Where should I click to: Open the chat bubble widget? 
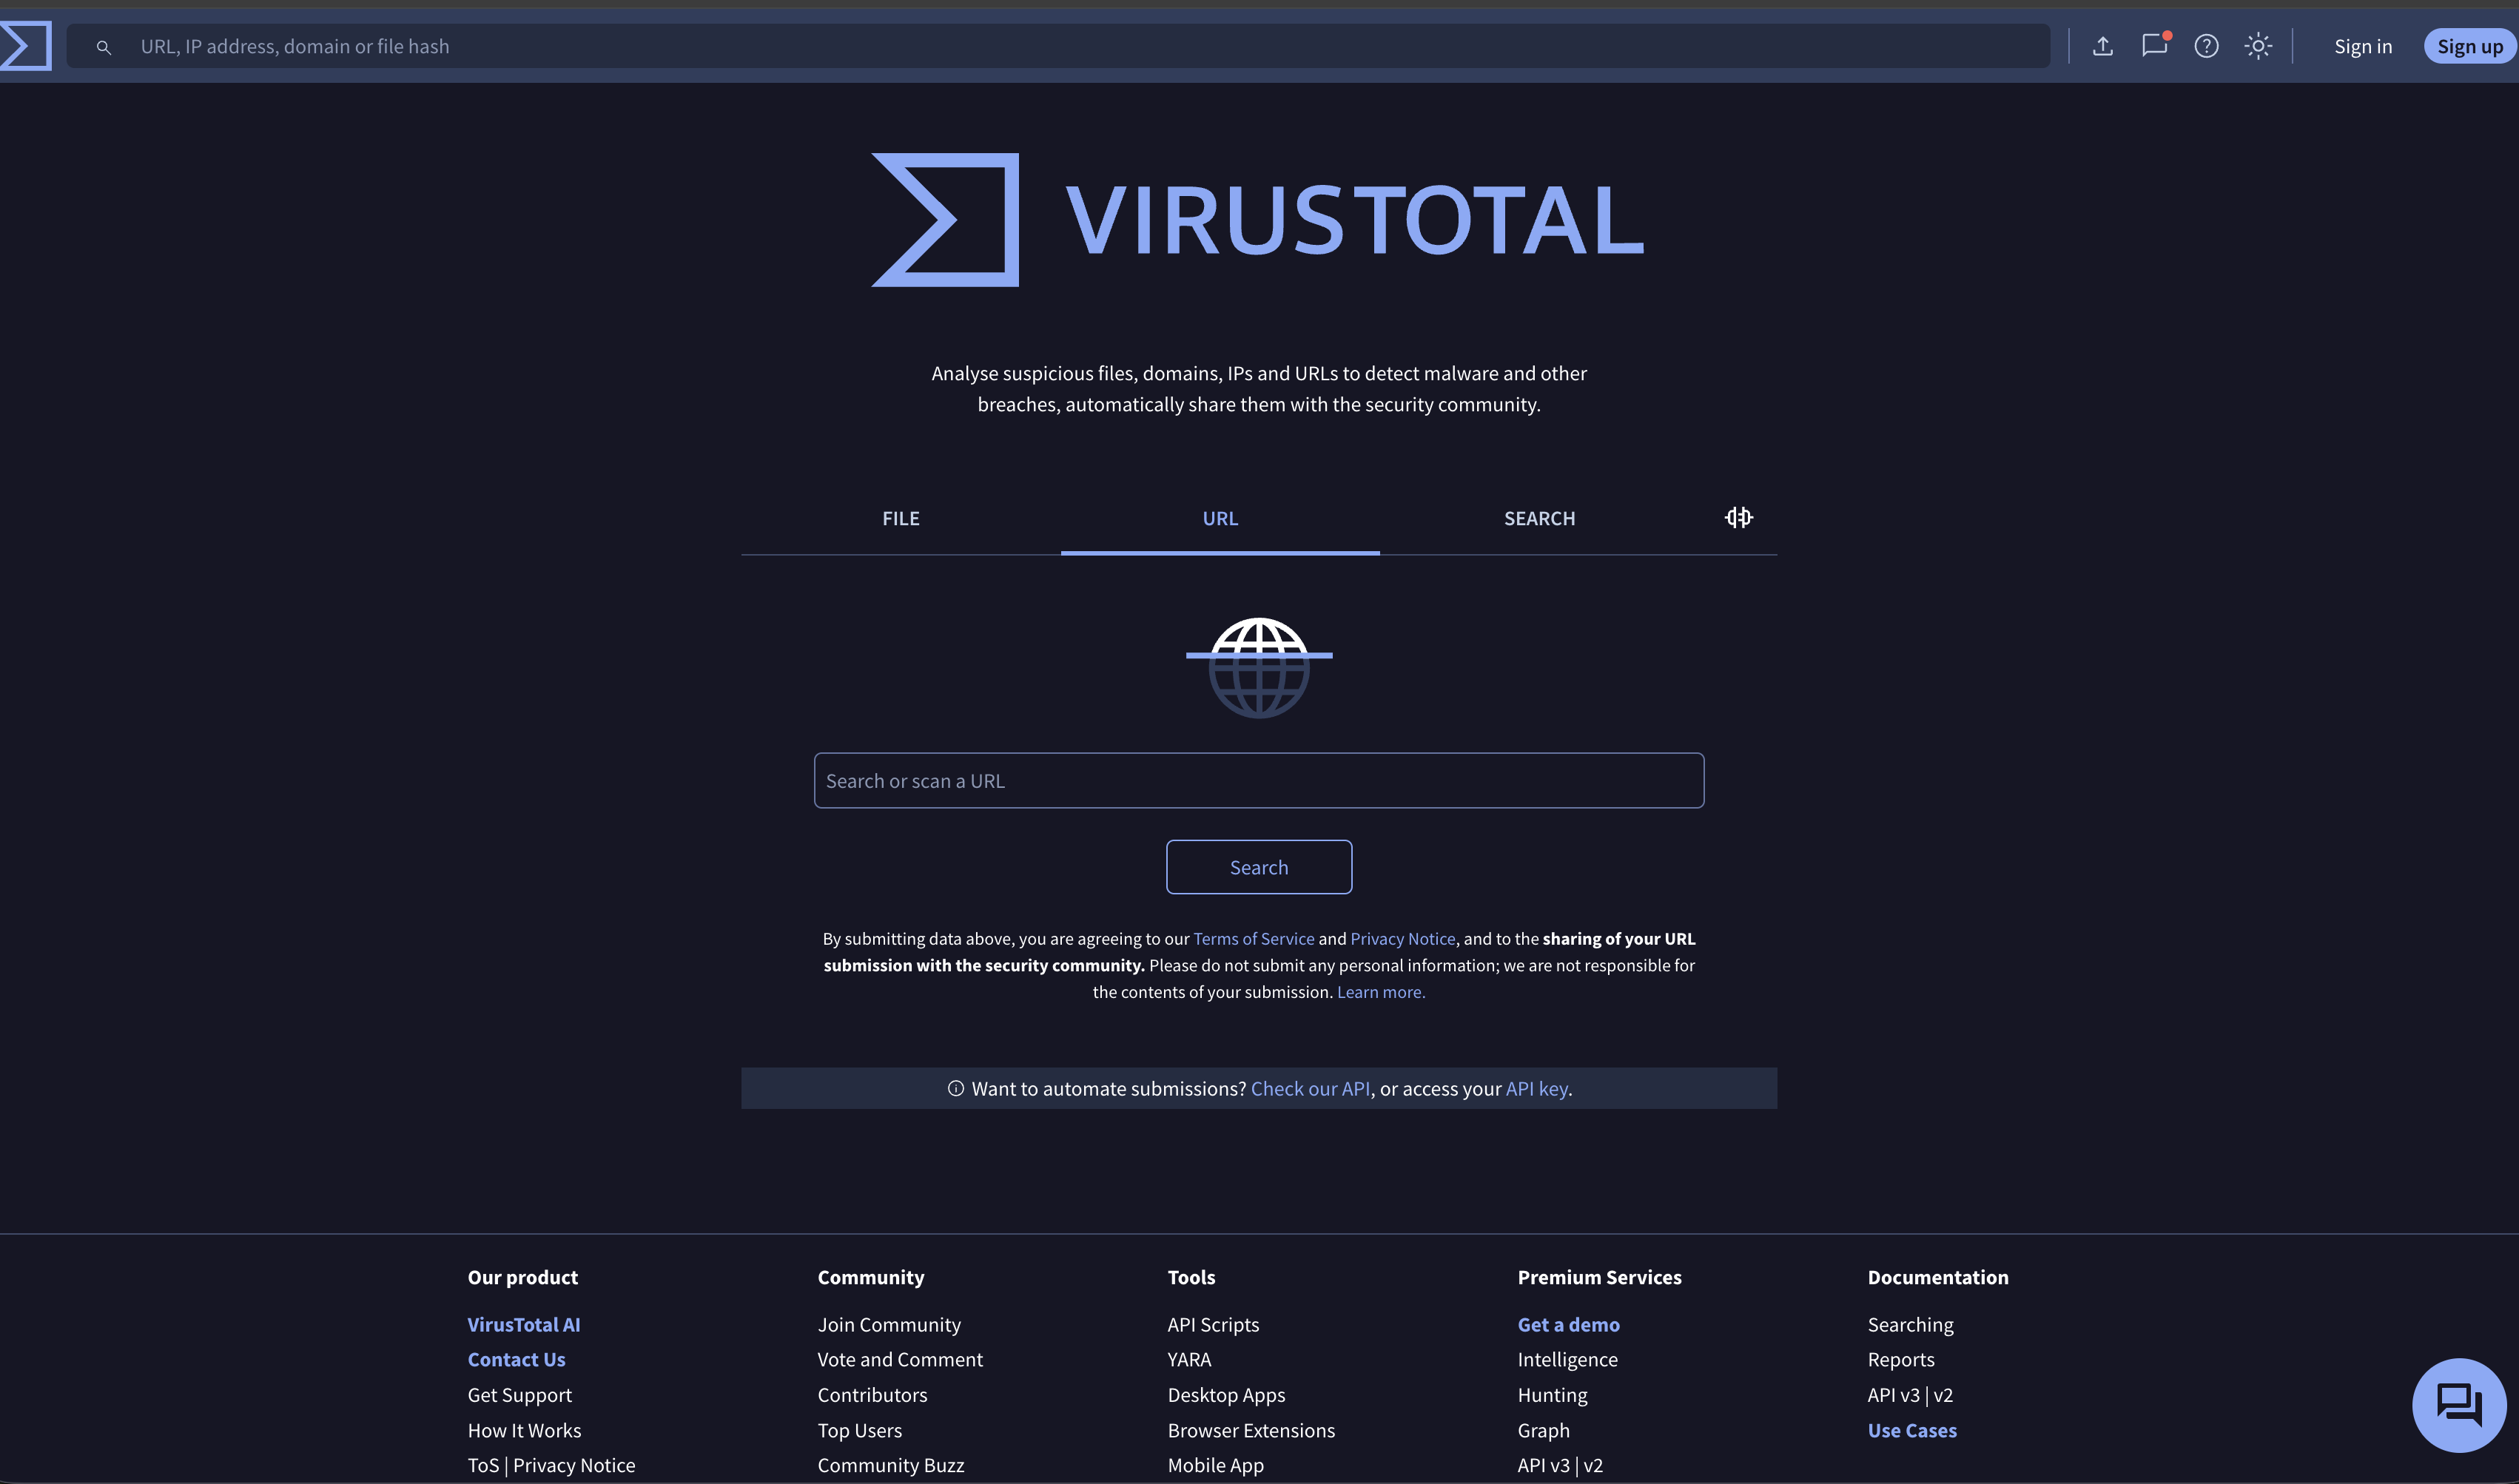tap(2459, 1404)
